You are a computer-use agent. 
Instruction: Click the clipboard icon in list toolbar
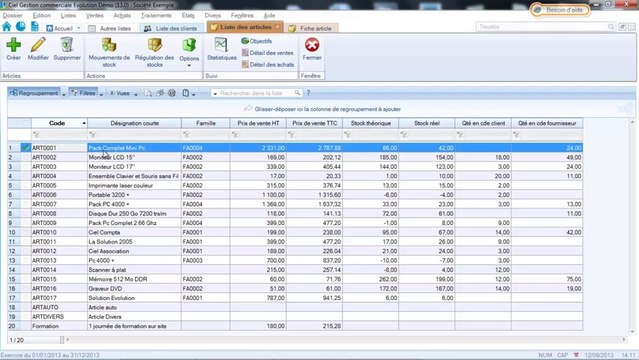coord(185,93)
